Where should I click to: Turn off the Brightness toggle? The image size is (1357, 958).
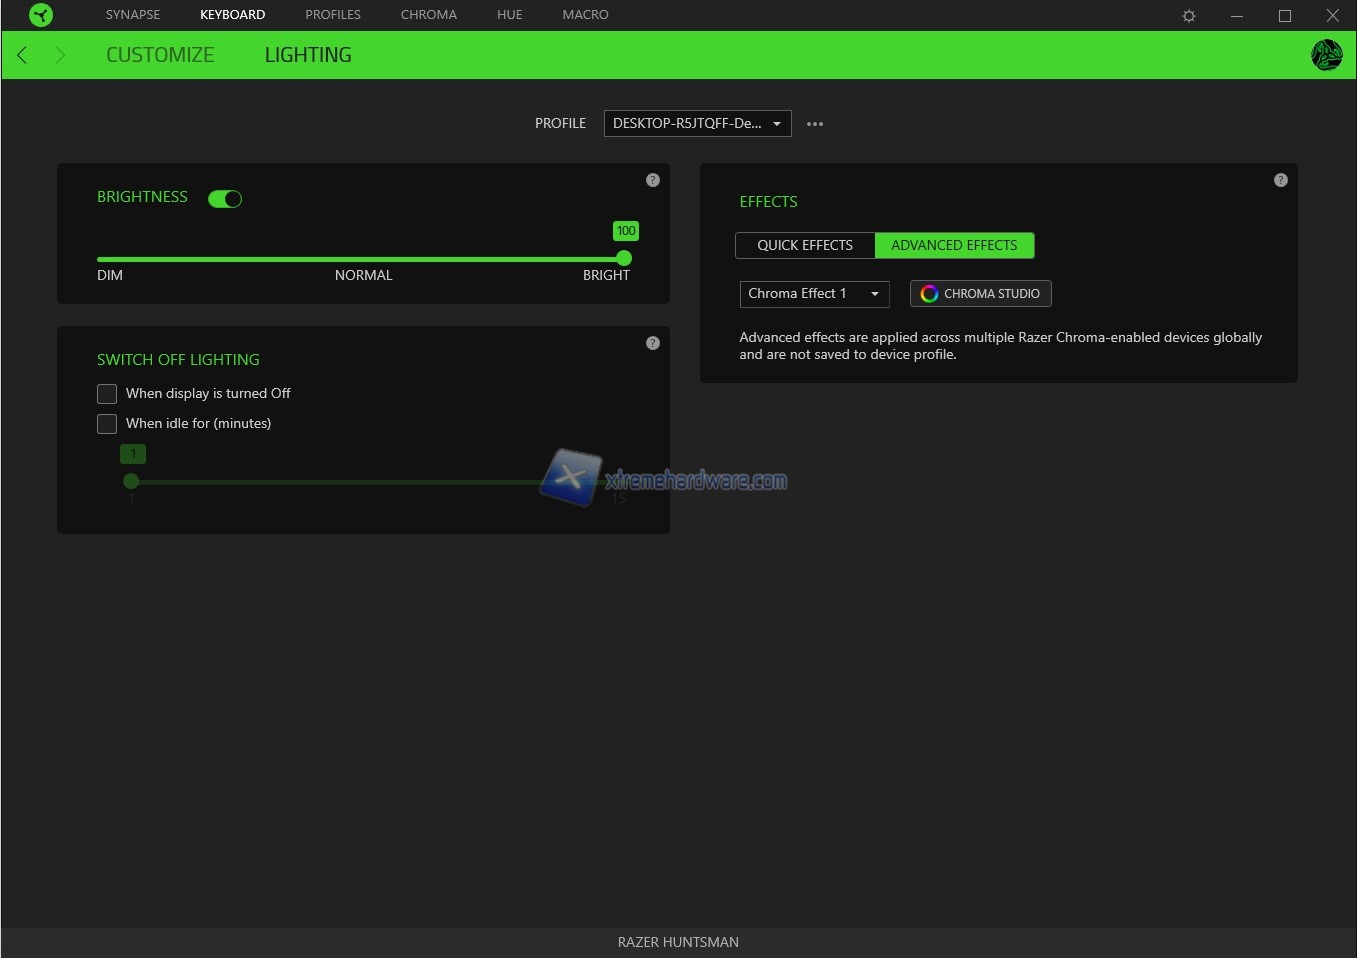tap(225, 199)
